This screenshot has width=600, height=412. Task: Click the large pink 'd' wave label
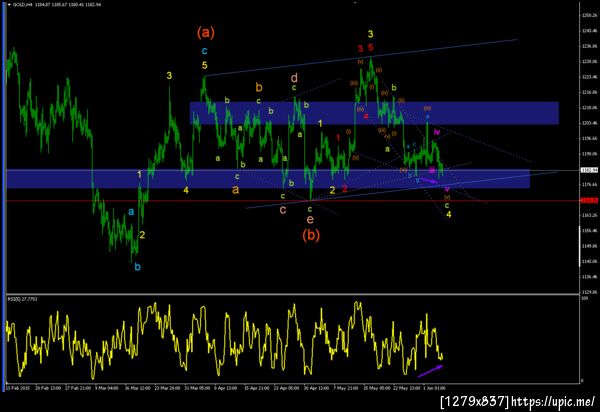294,78
